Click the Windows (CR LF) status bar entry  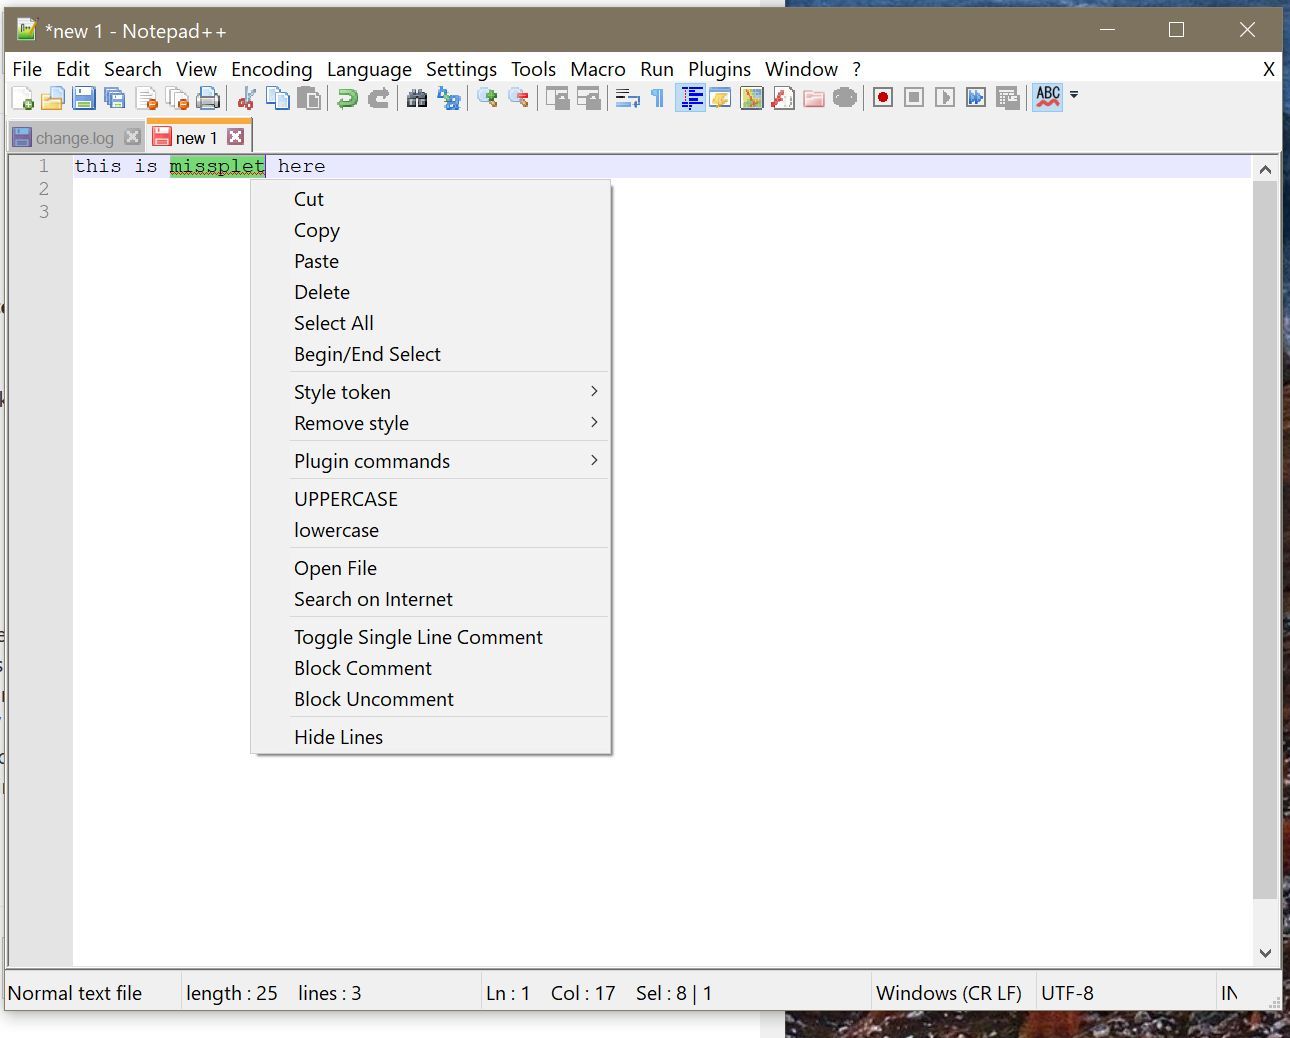[949, 993]
